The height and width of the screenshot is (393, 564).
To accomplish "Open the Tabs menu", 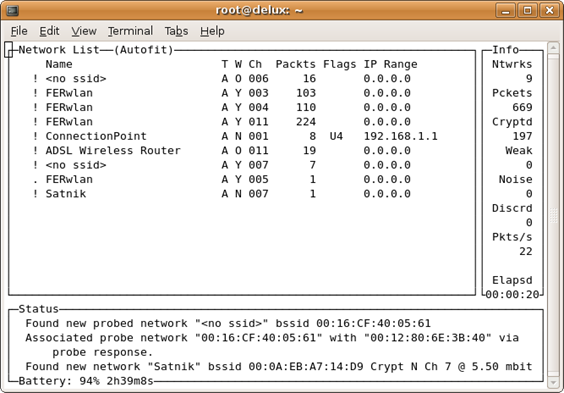I will (176, 31).
